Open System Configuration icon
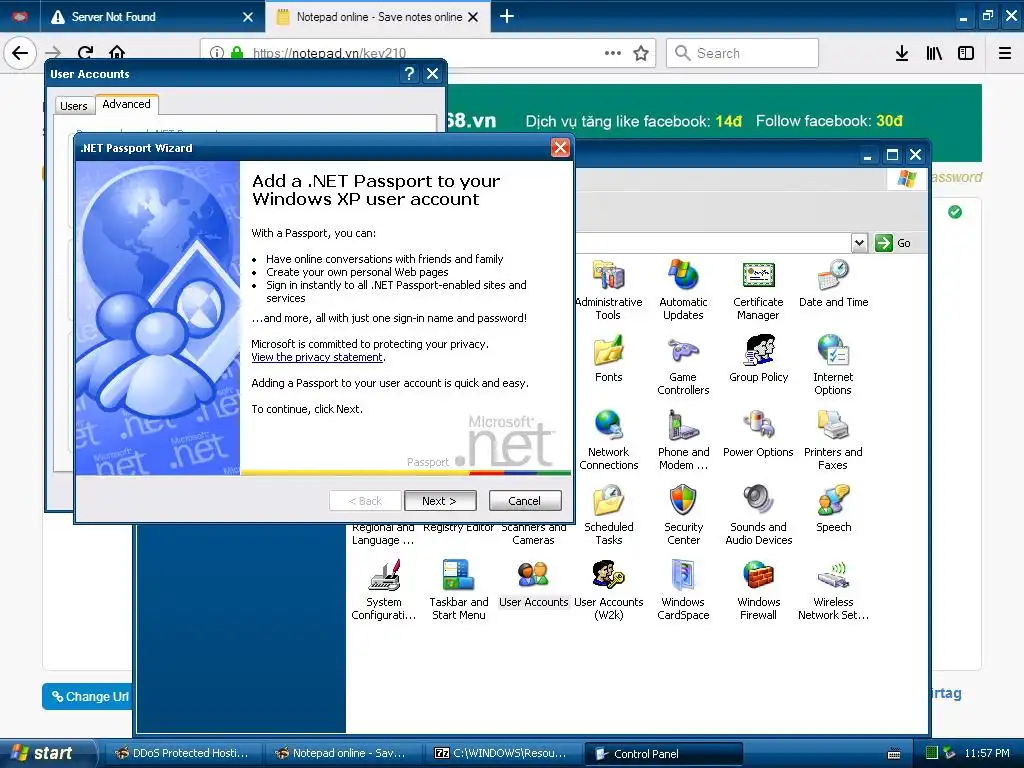Screen dimensions: 1024x768 383,590
